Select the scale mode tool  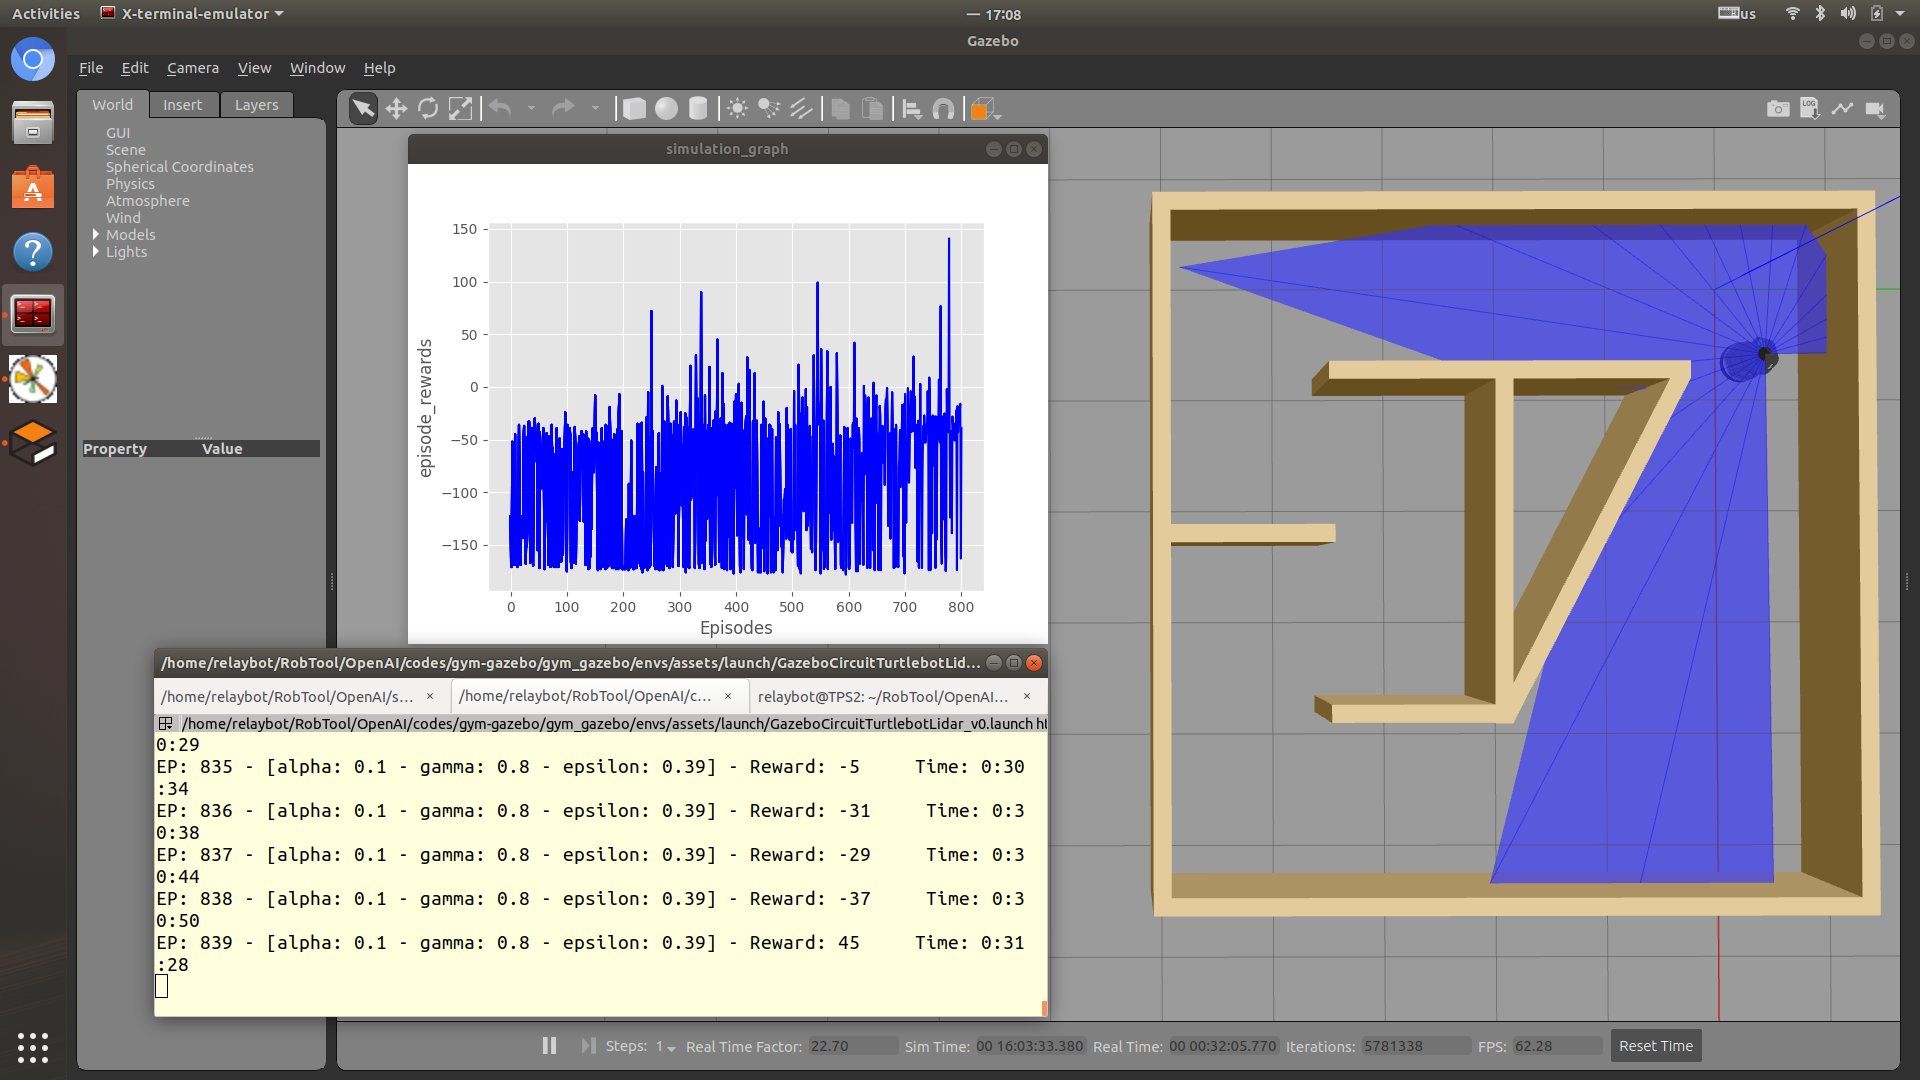tap(460, 109)
